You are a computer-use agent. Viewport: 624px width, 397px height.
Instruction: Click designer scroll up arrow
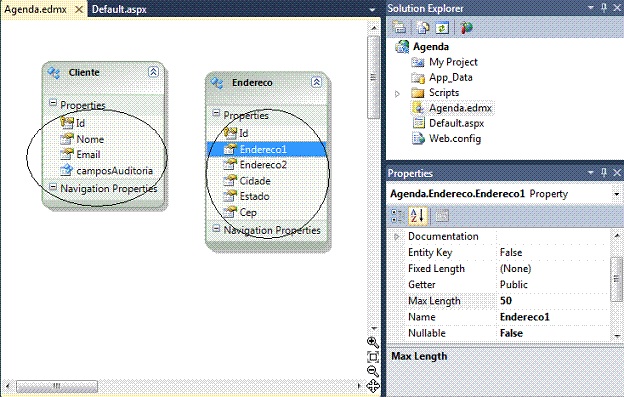pyautogui.click(x=374, y=28)
